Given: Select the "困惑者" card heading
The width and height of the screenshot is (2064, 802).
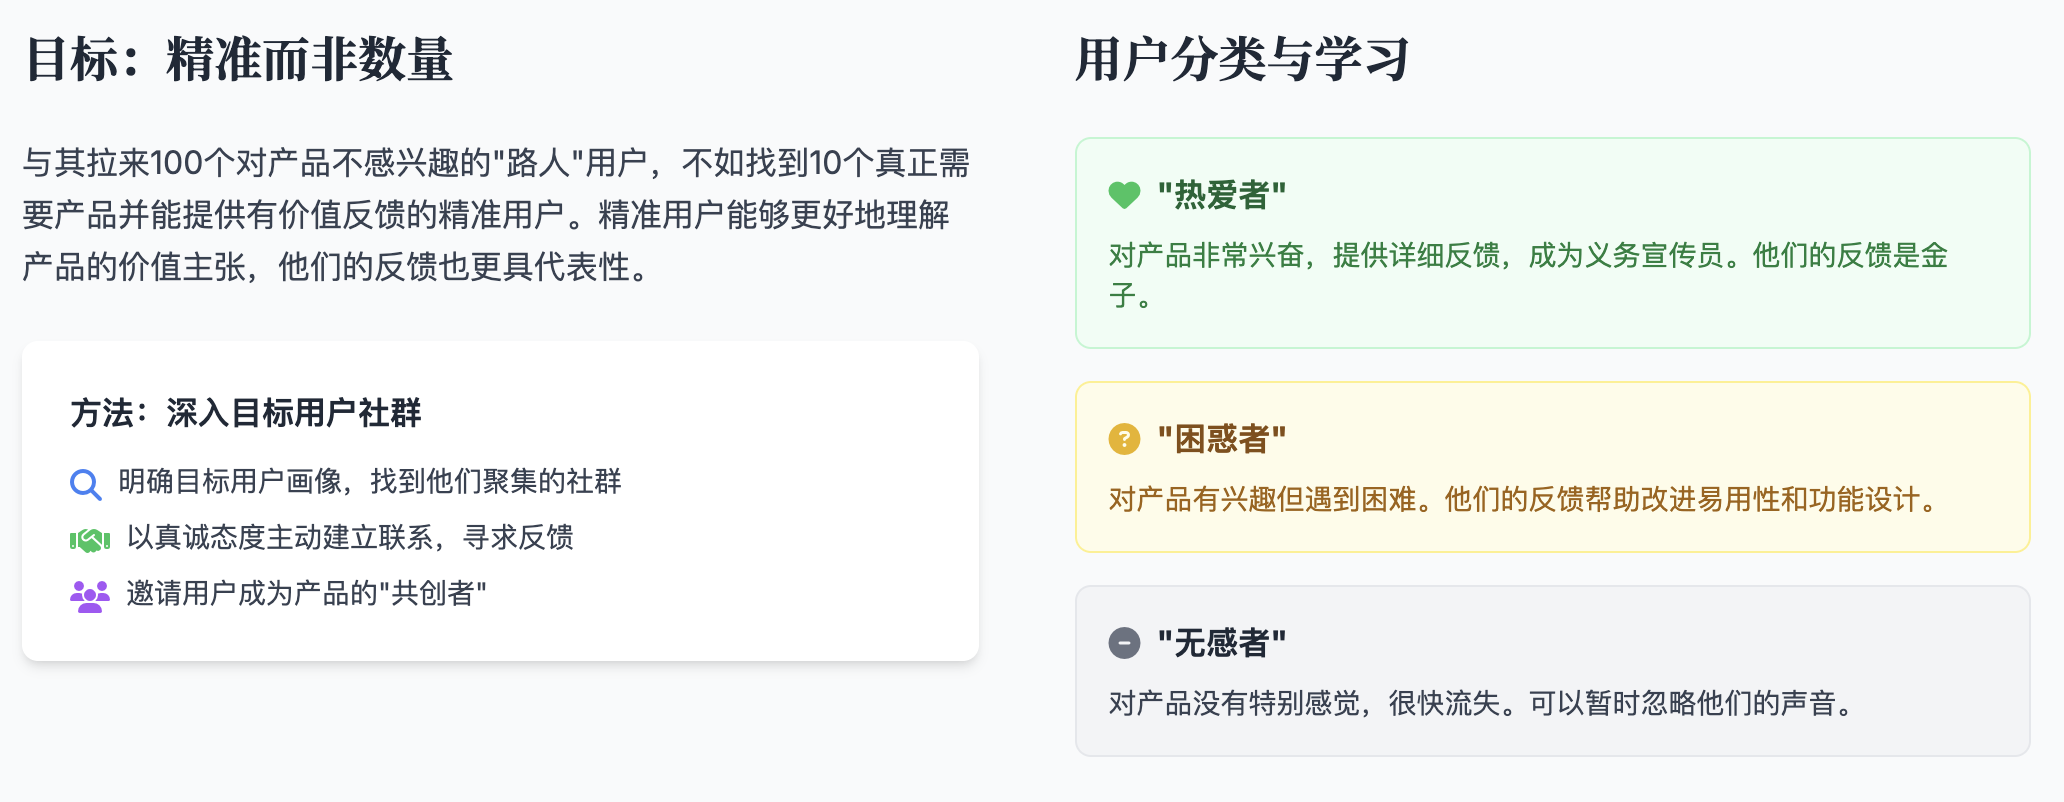Looking at the screenshot, I should 1221,439.
